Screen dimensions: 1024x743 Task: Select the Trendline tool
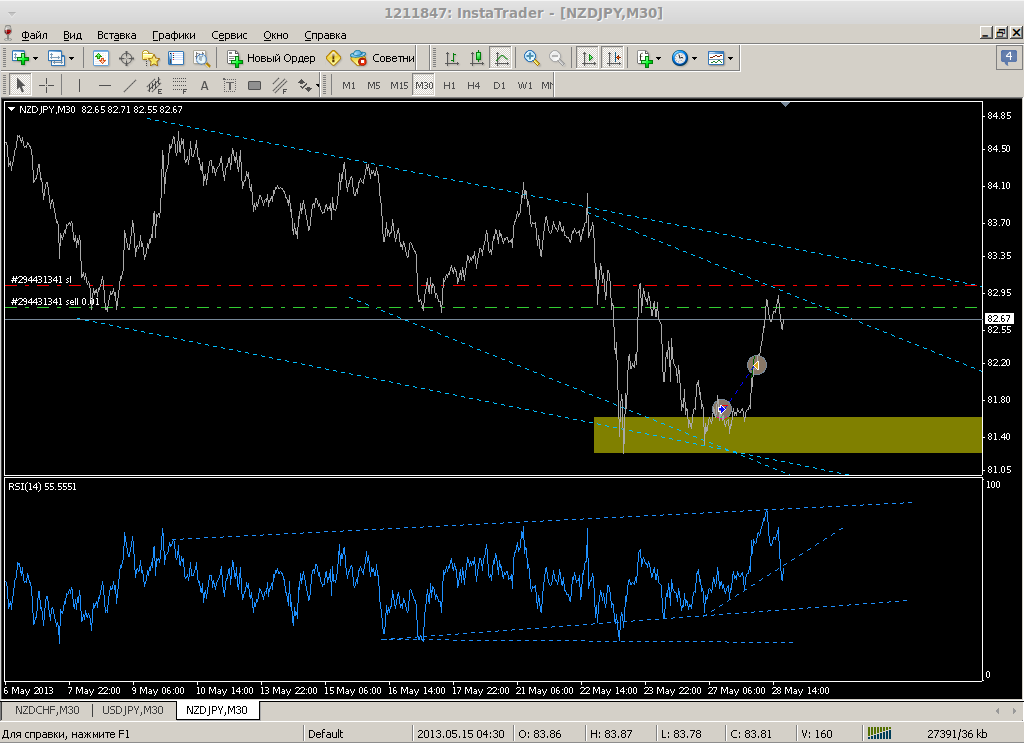130,85
